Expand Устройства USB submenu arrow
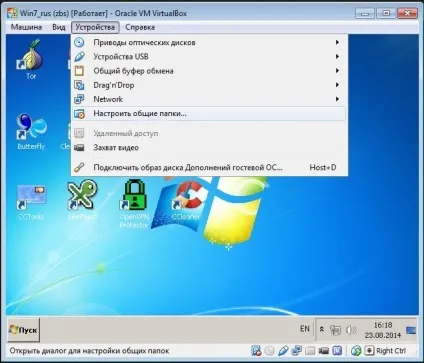This screenshot has height=363, width=424. coord(337,57)
